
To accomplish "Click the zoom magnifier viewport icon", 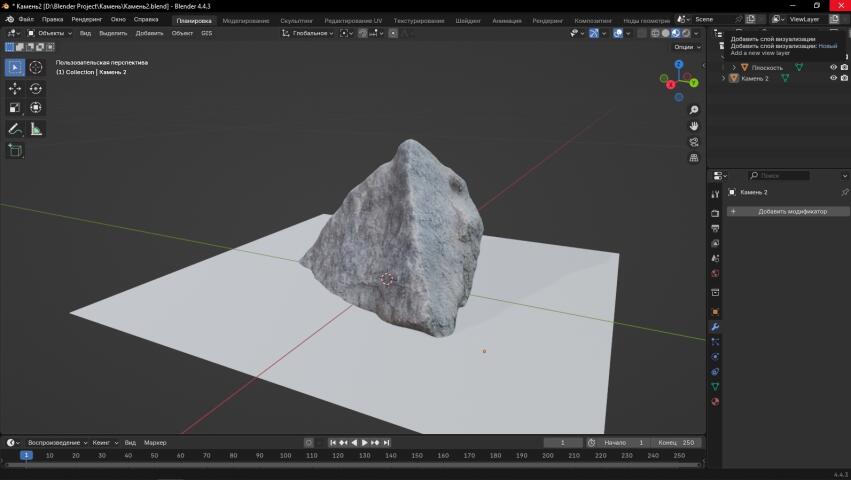I will click(694, 110).
